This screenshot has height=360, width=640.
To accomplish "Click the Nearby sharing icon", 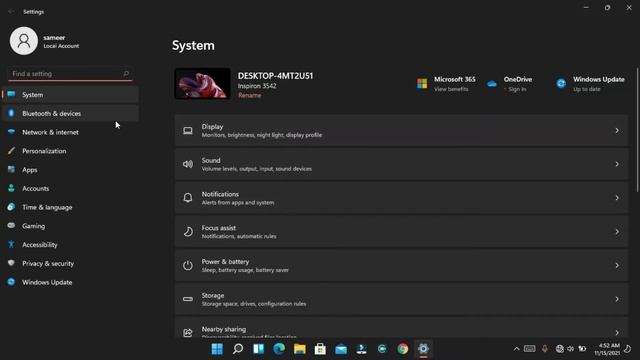I will coord(188,333).
